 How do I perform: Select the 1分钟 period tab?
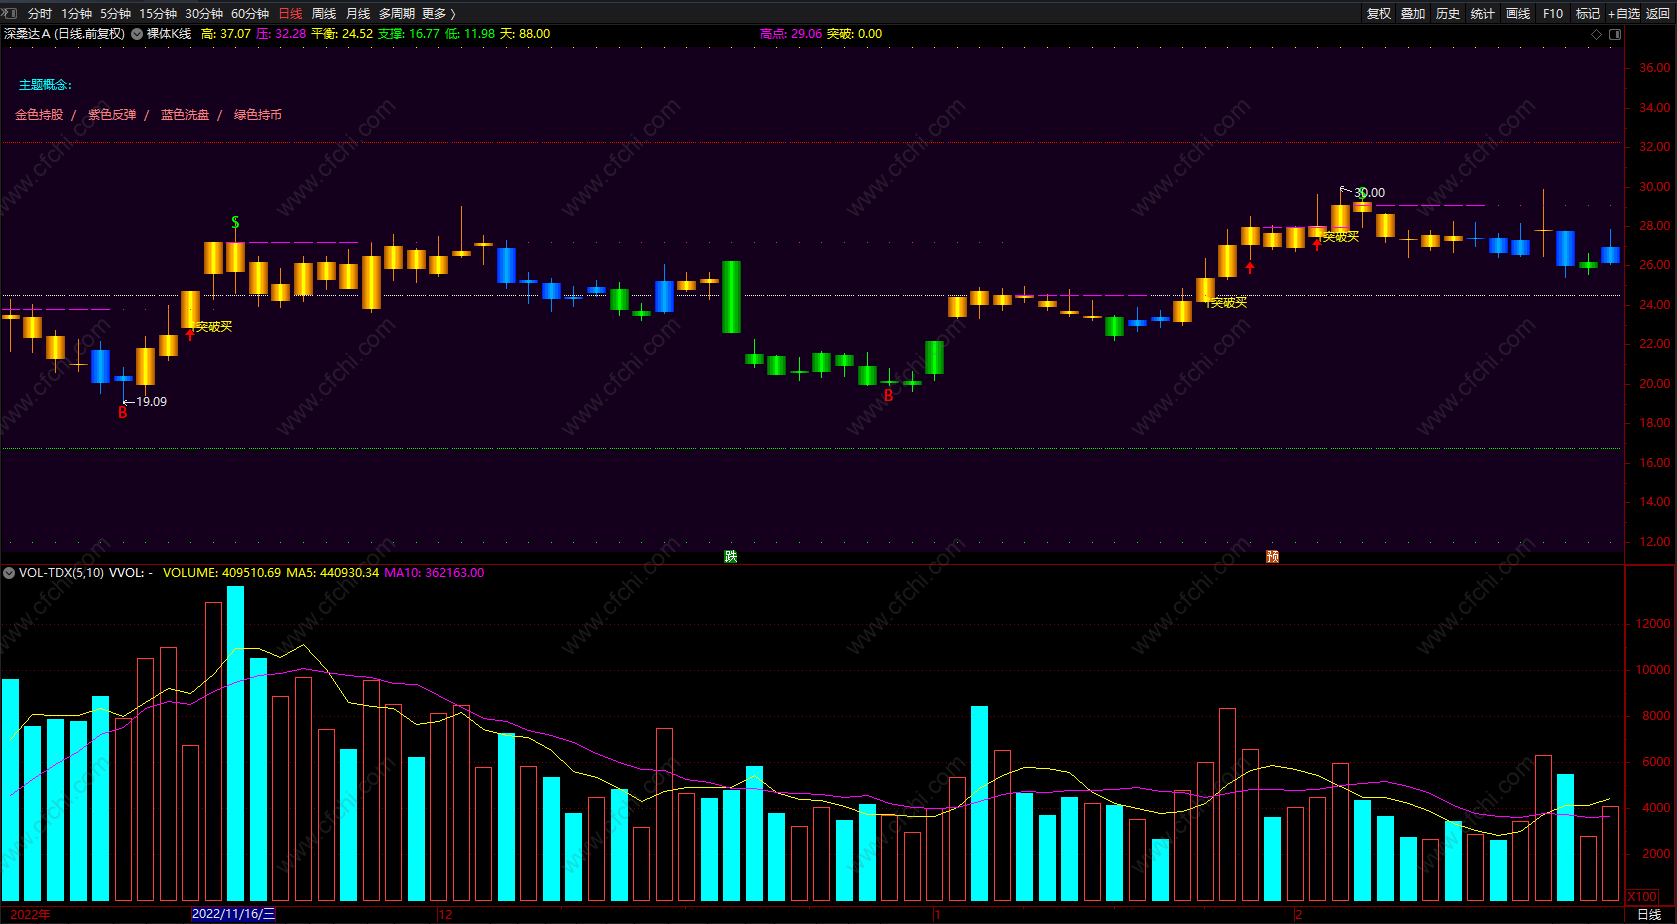click(76, 13)
